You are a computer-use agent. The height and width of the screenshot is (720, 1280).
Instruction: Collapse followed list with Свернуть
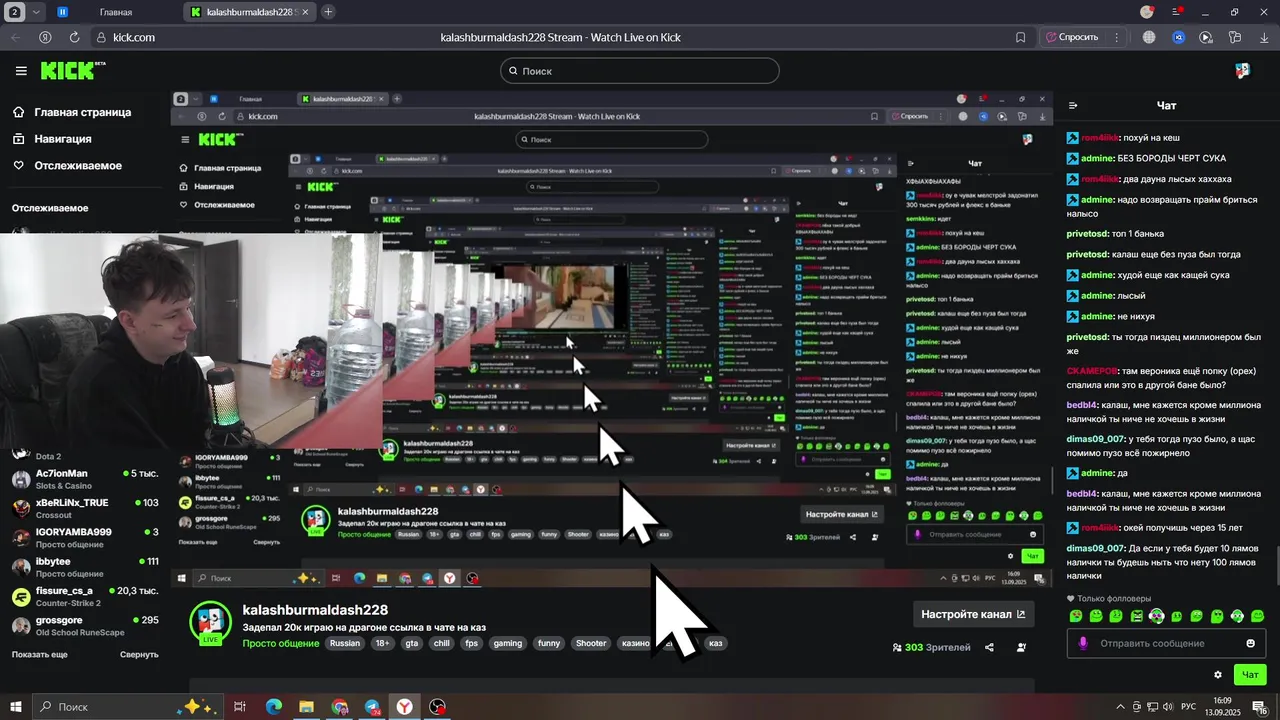coord(139,654)
